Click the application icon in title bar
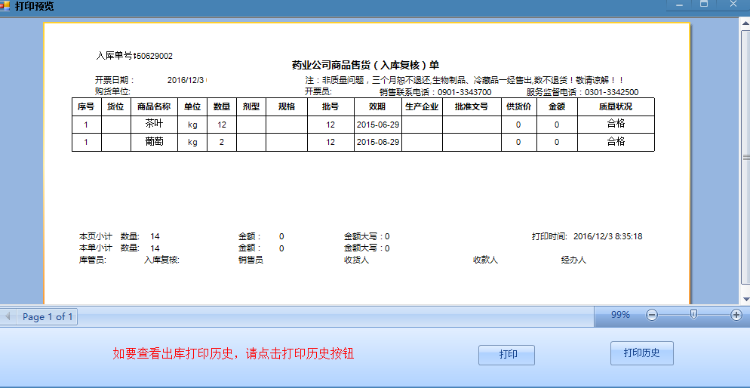This screenshot has height=388, width=750. coord(5,6)
